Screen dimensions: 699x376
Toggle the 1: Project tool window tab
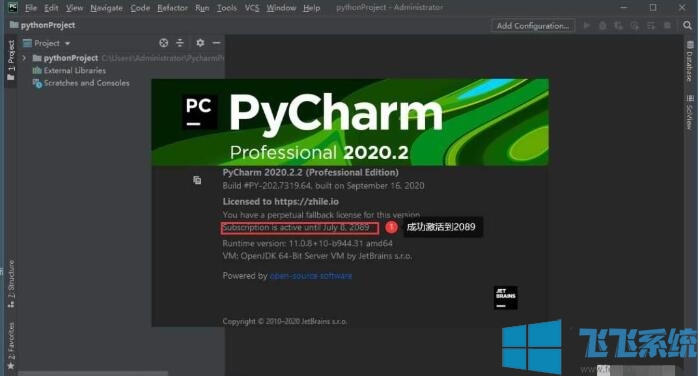[x=11, y=61]
